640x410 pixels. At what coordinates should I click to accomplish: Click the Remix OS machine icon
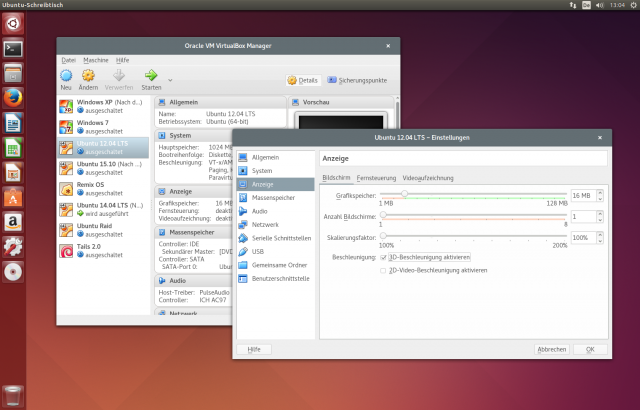click(66, 189)
